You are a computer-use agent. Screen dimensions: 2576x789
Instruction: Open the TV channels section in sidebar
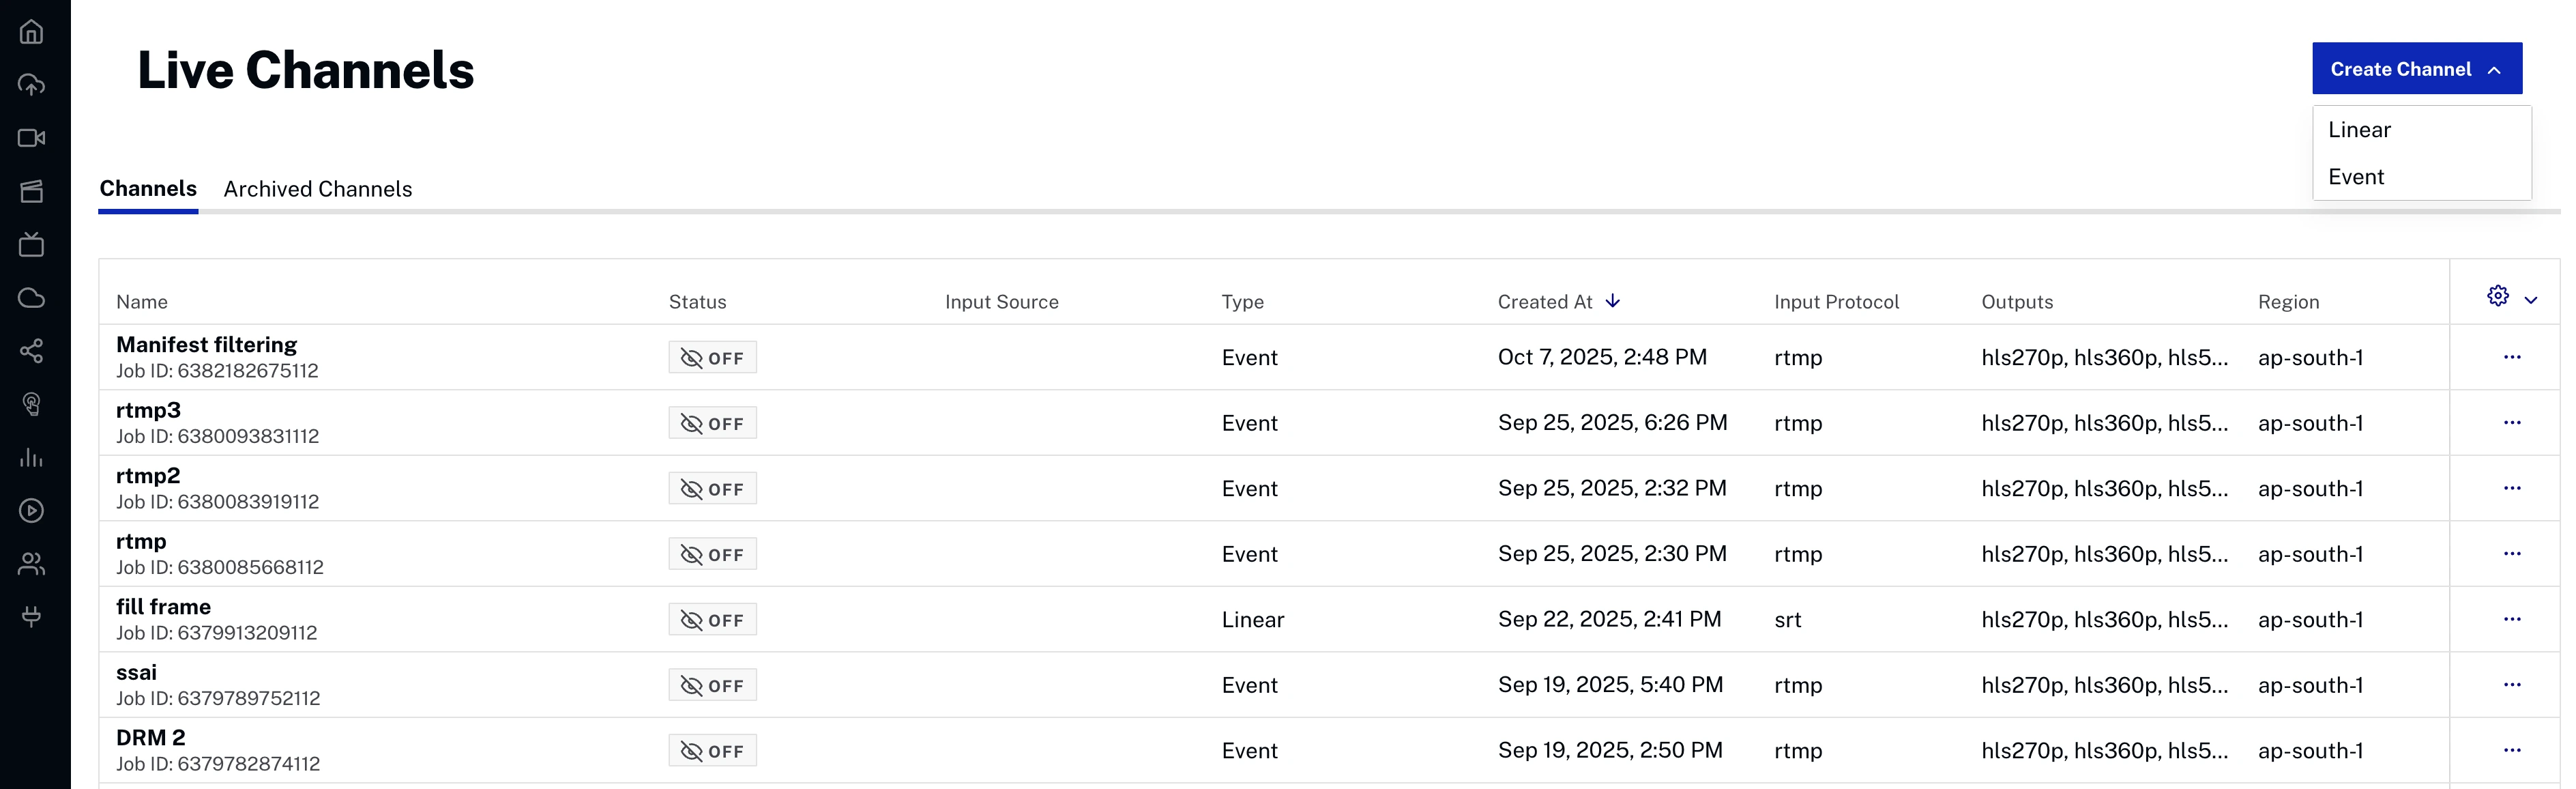[x=32, y=245]
